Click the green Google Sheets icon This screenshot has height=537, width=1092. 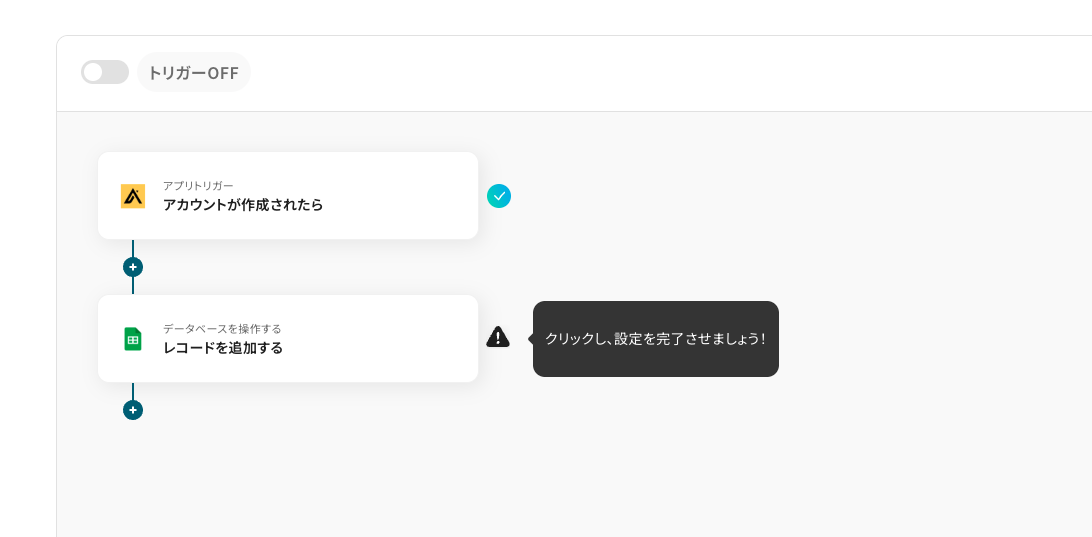click(133, 339)
